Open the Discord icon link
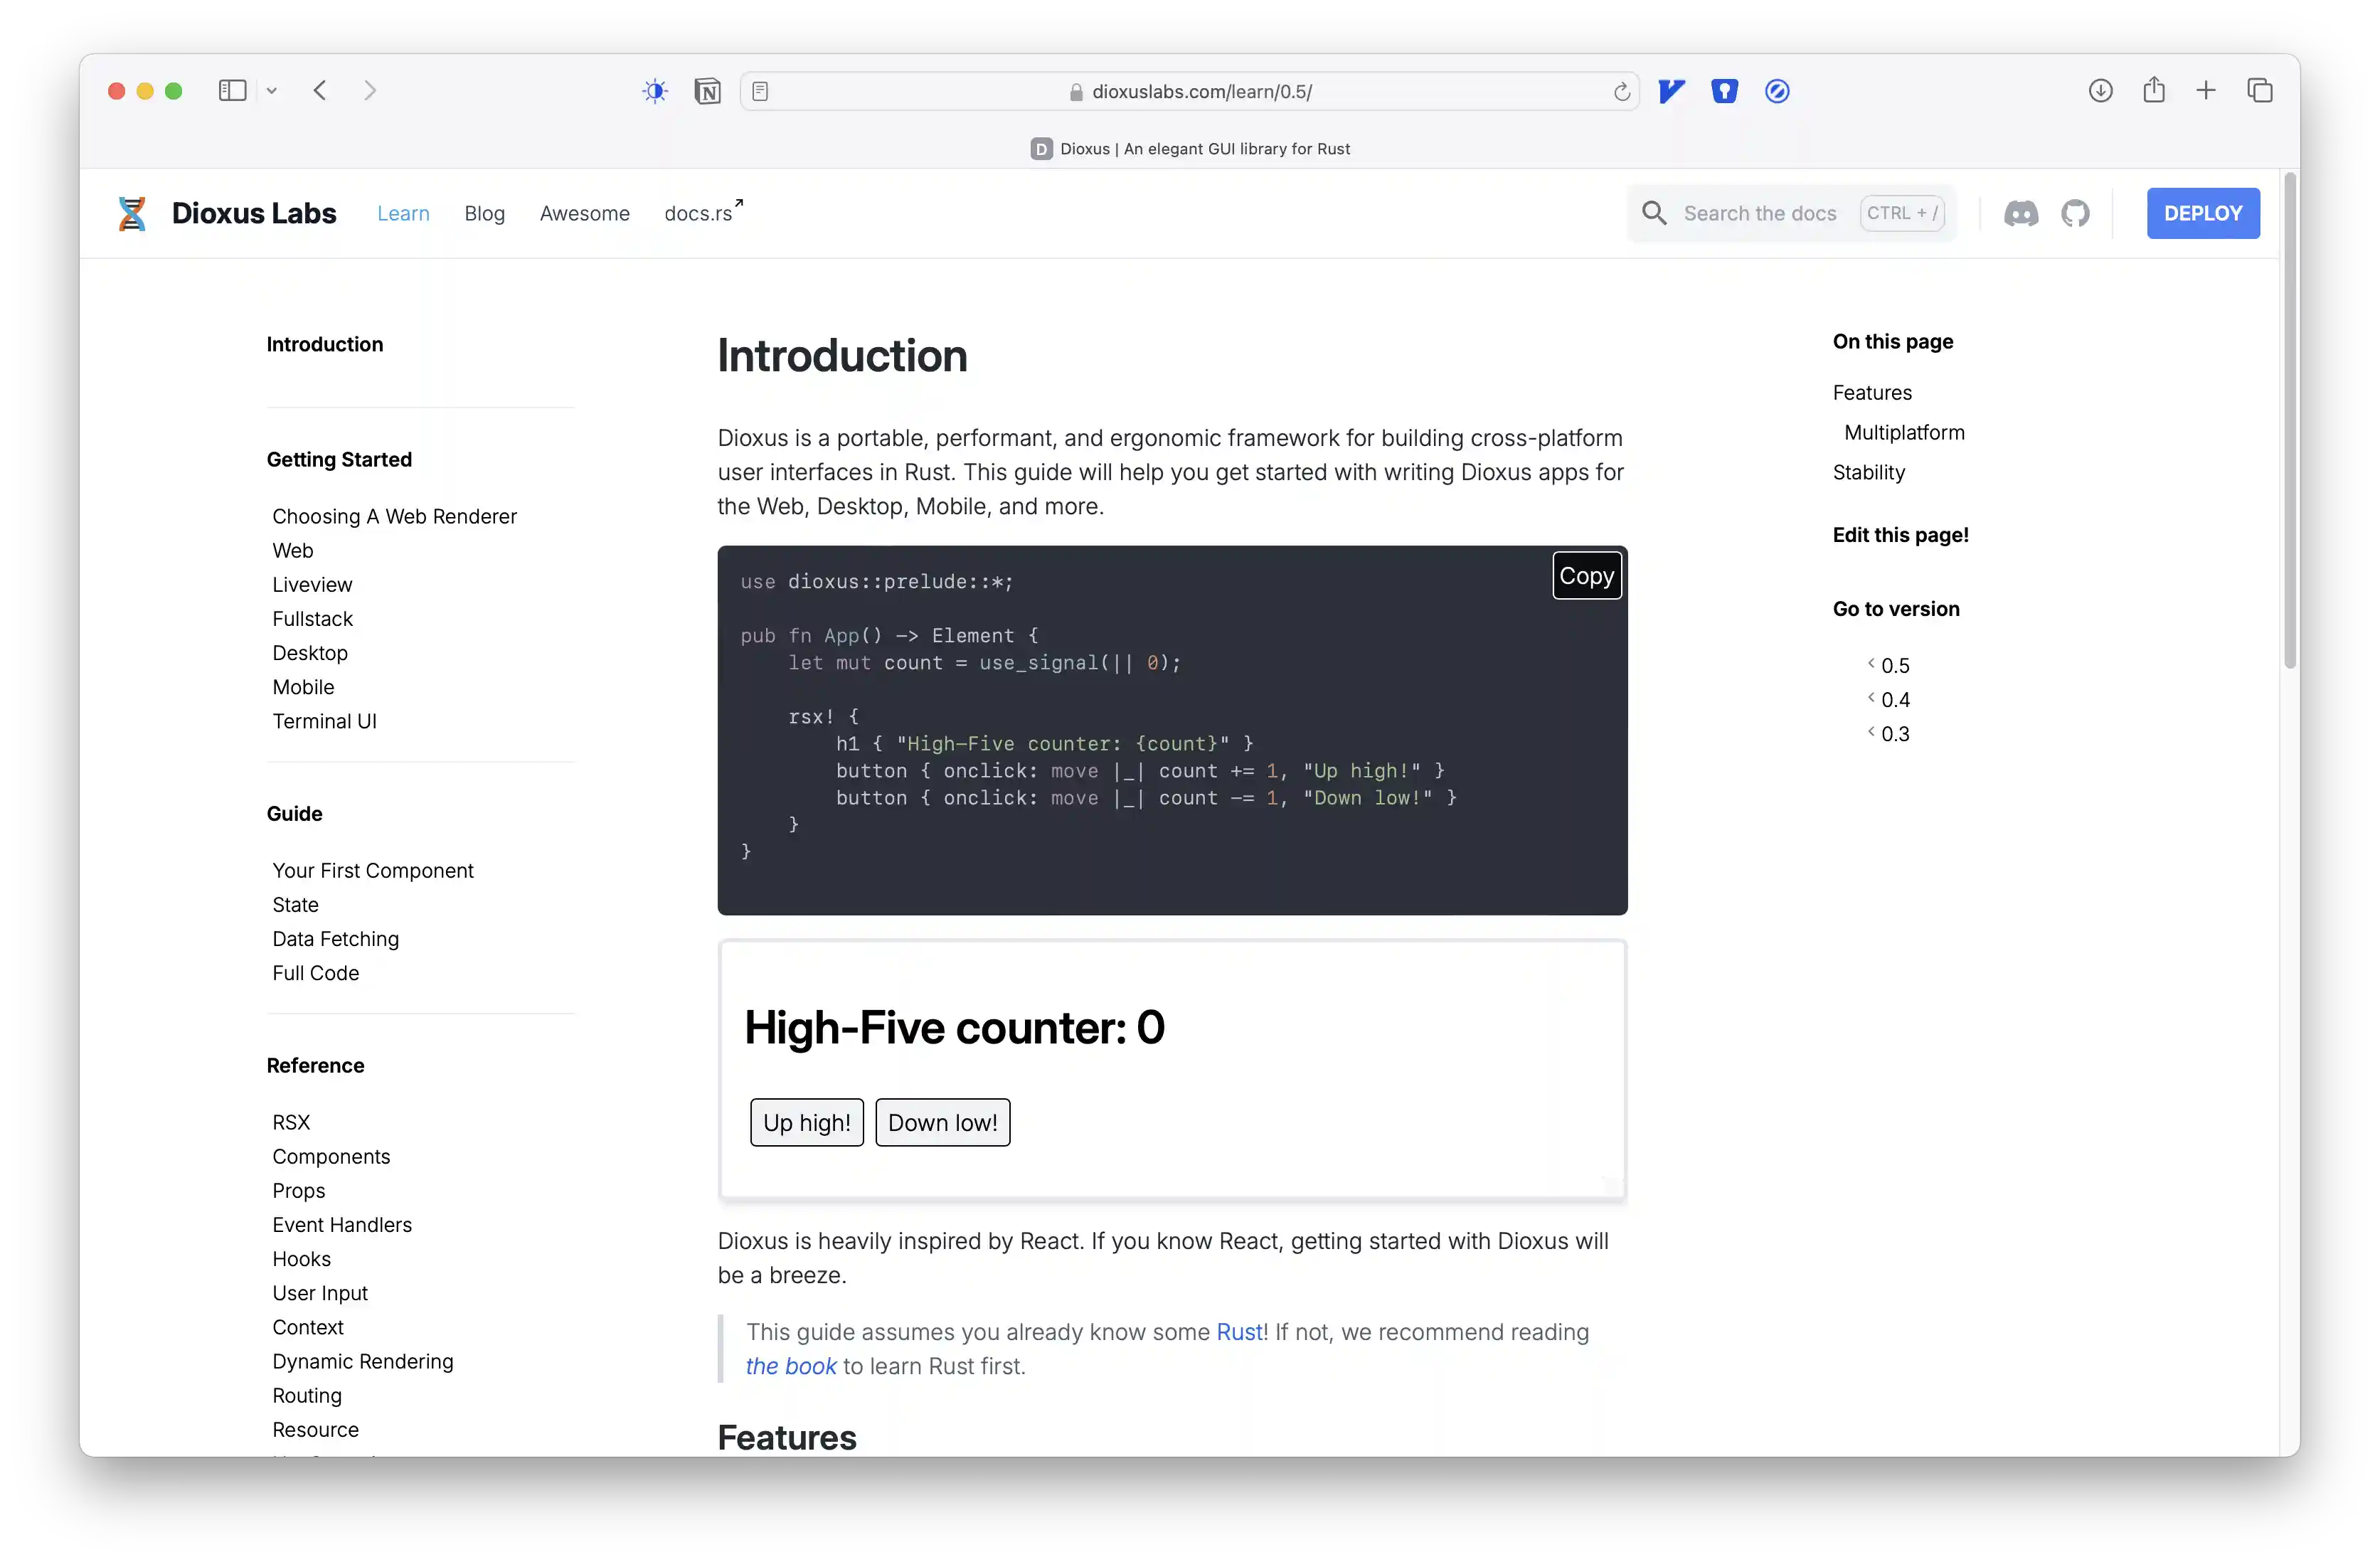The width and height of the screenshot is (2380, 1562). [x=2020, y=213]
